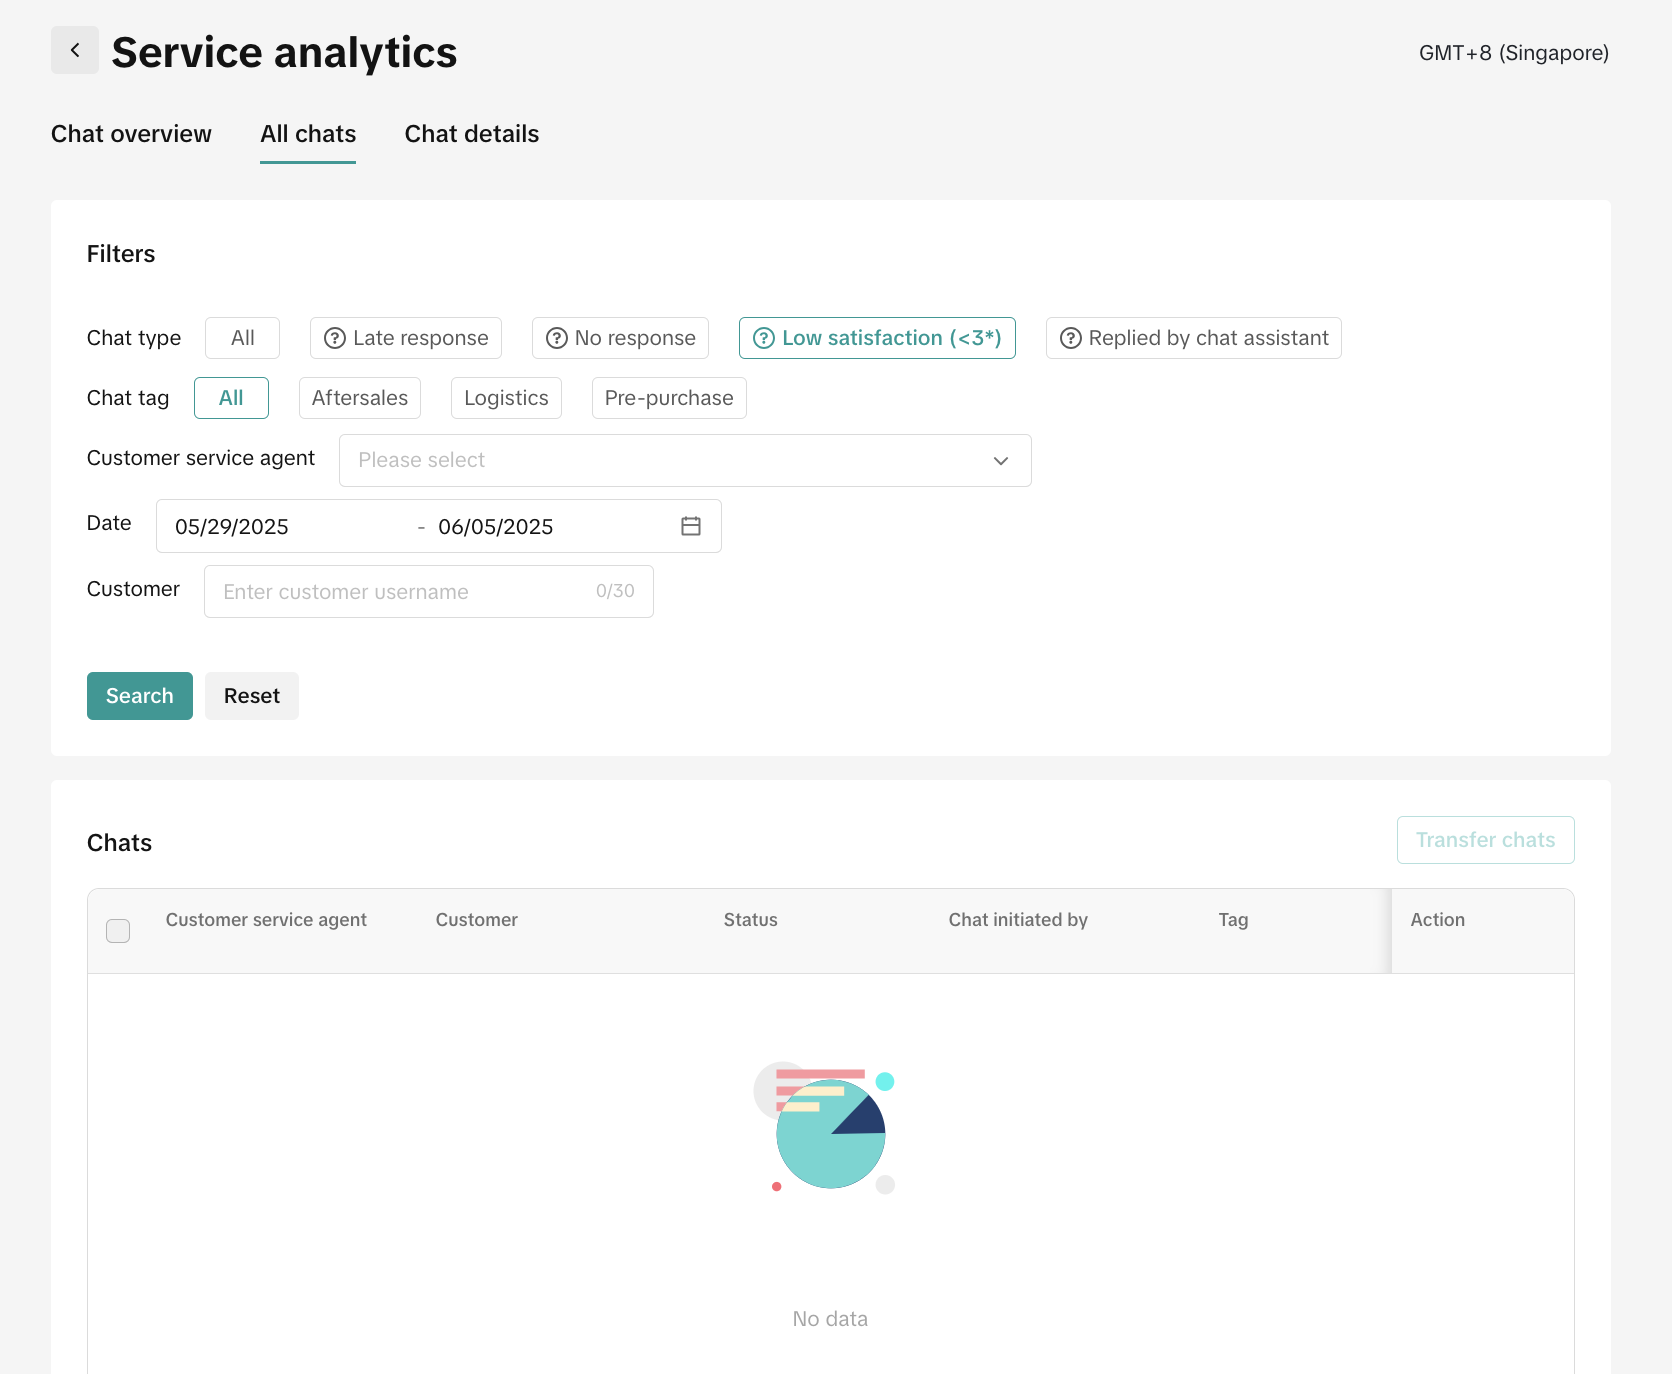Switch to the Chat details tab
1672x1374 pixels.
click(x=472, y=134)
